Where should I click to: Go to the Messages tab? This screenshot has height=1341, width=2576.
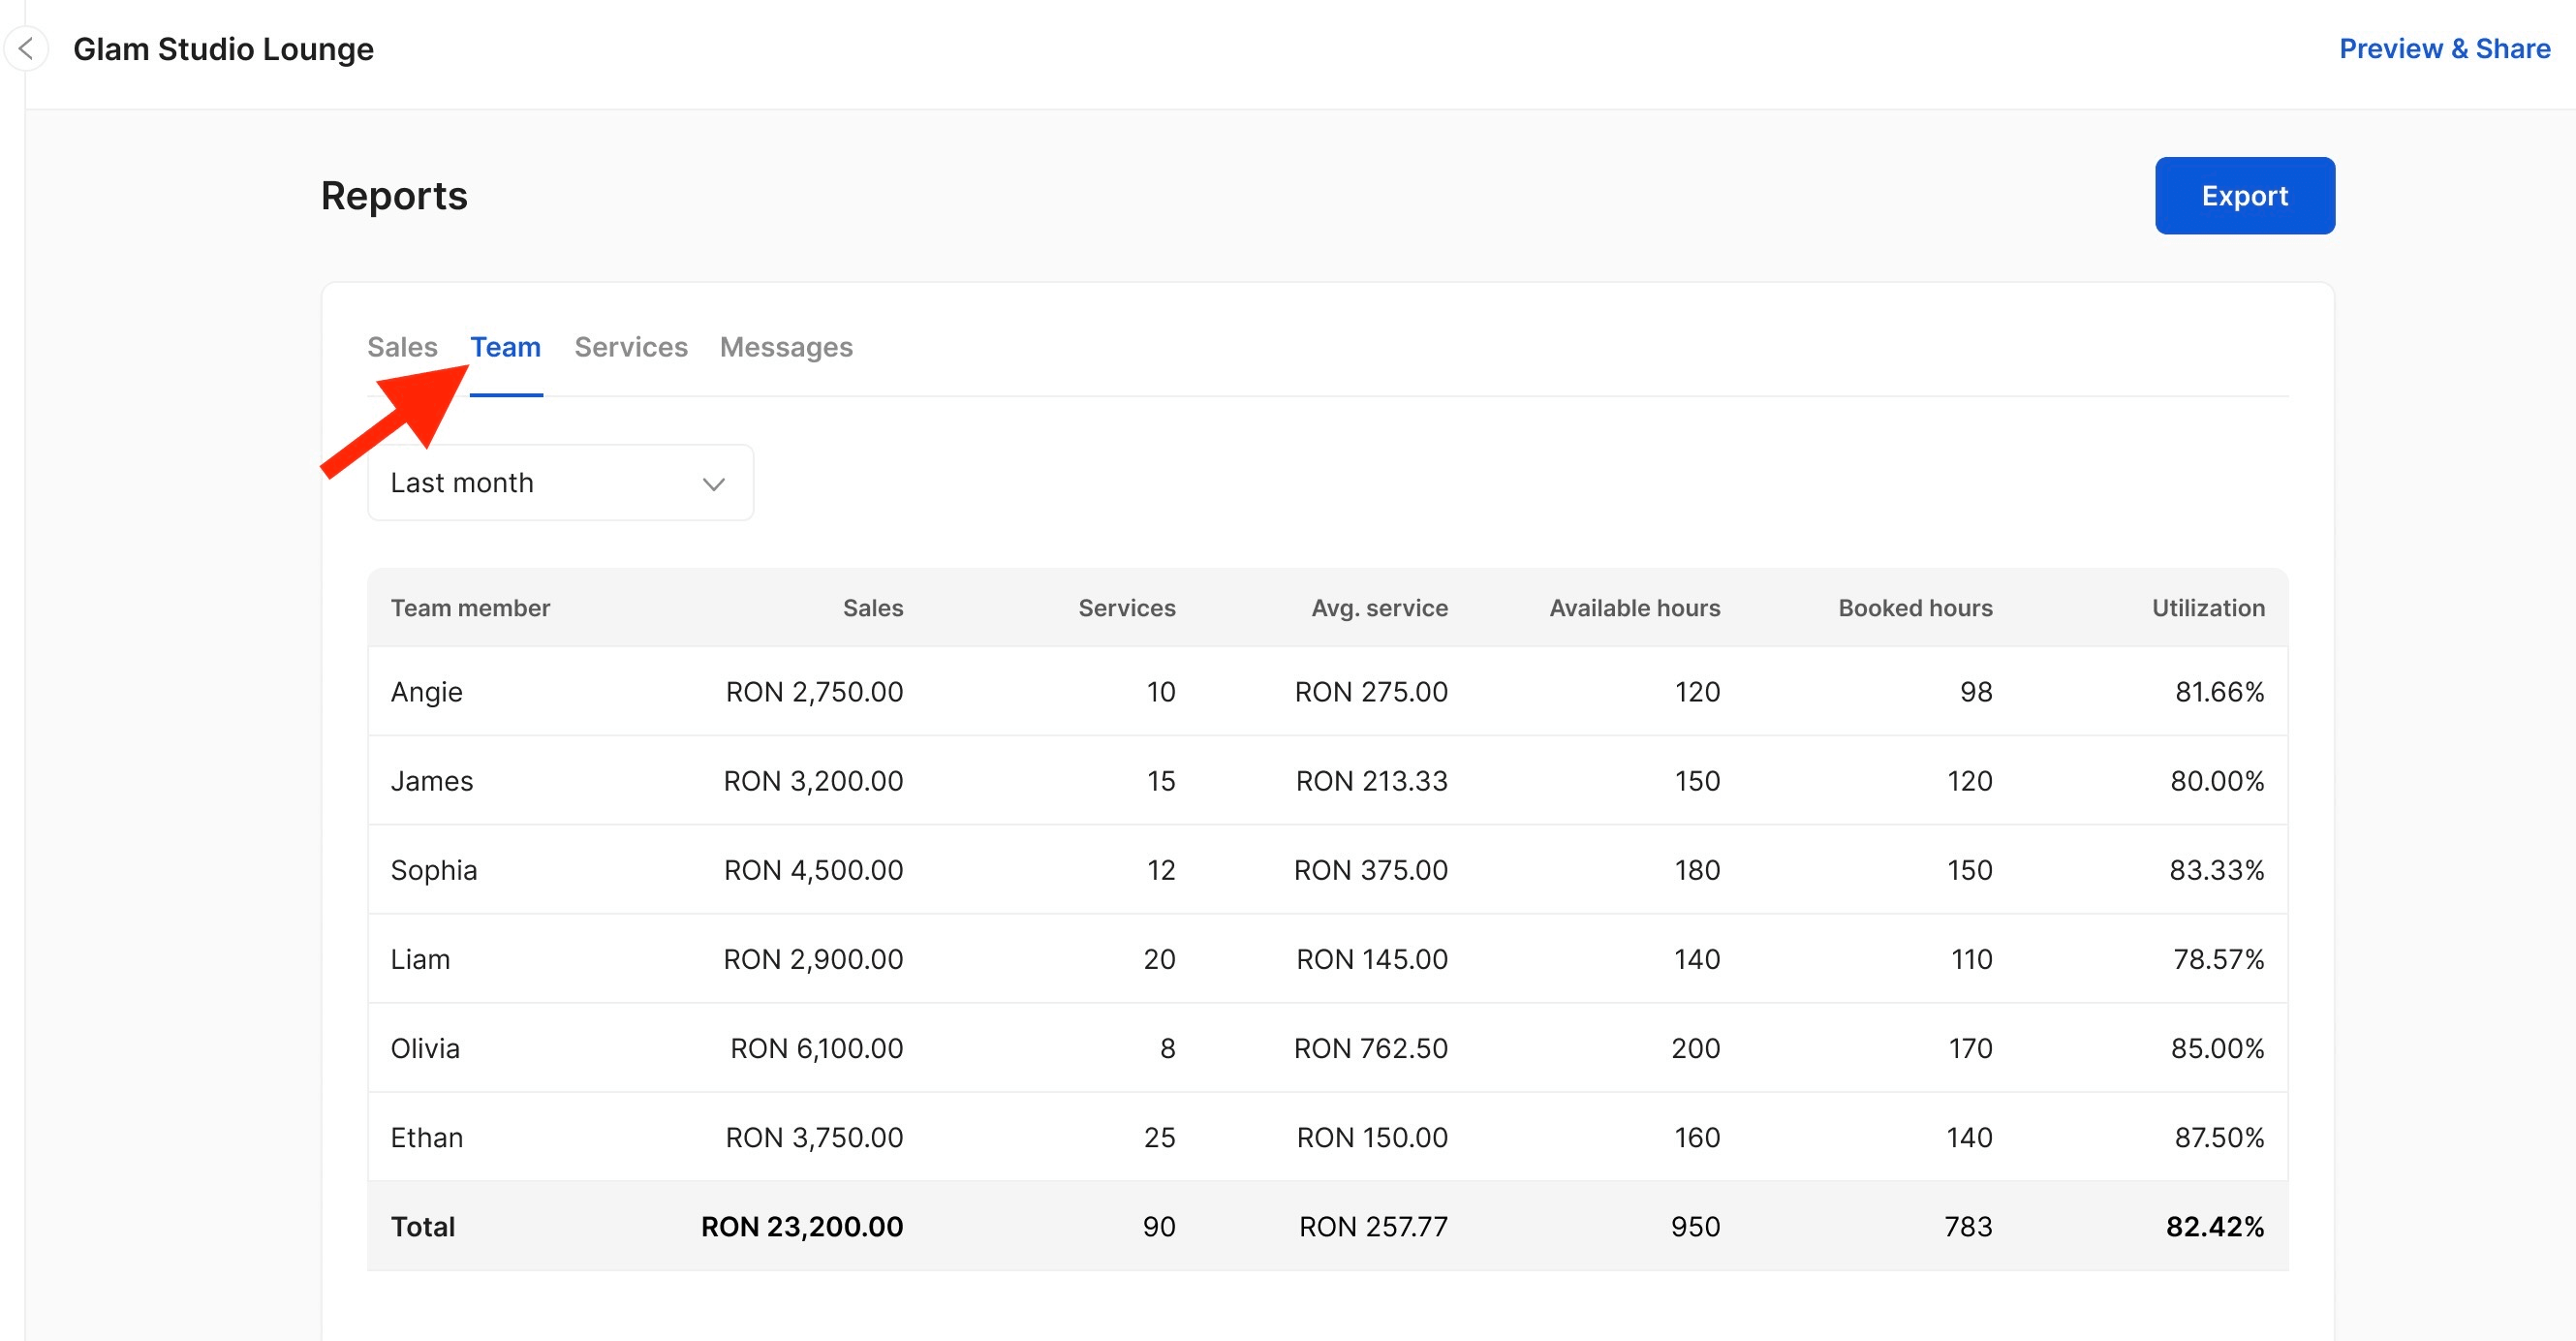(x=785, y=347)
